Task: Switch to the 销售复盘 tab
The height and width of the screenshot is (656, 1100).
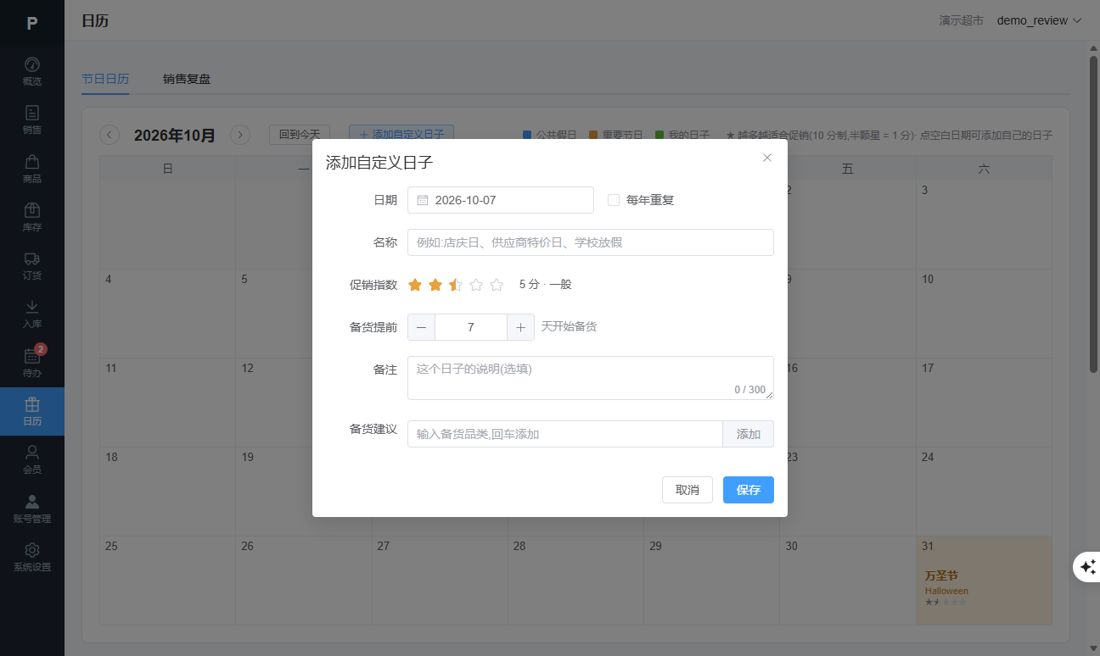Action: [x=187, y=79]
